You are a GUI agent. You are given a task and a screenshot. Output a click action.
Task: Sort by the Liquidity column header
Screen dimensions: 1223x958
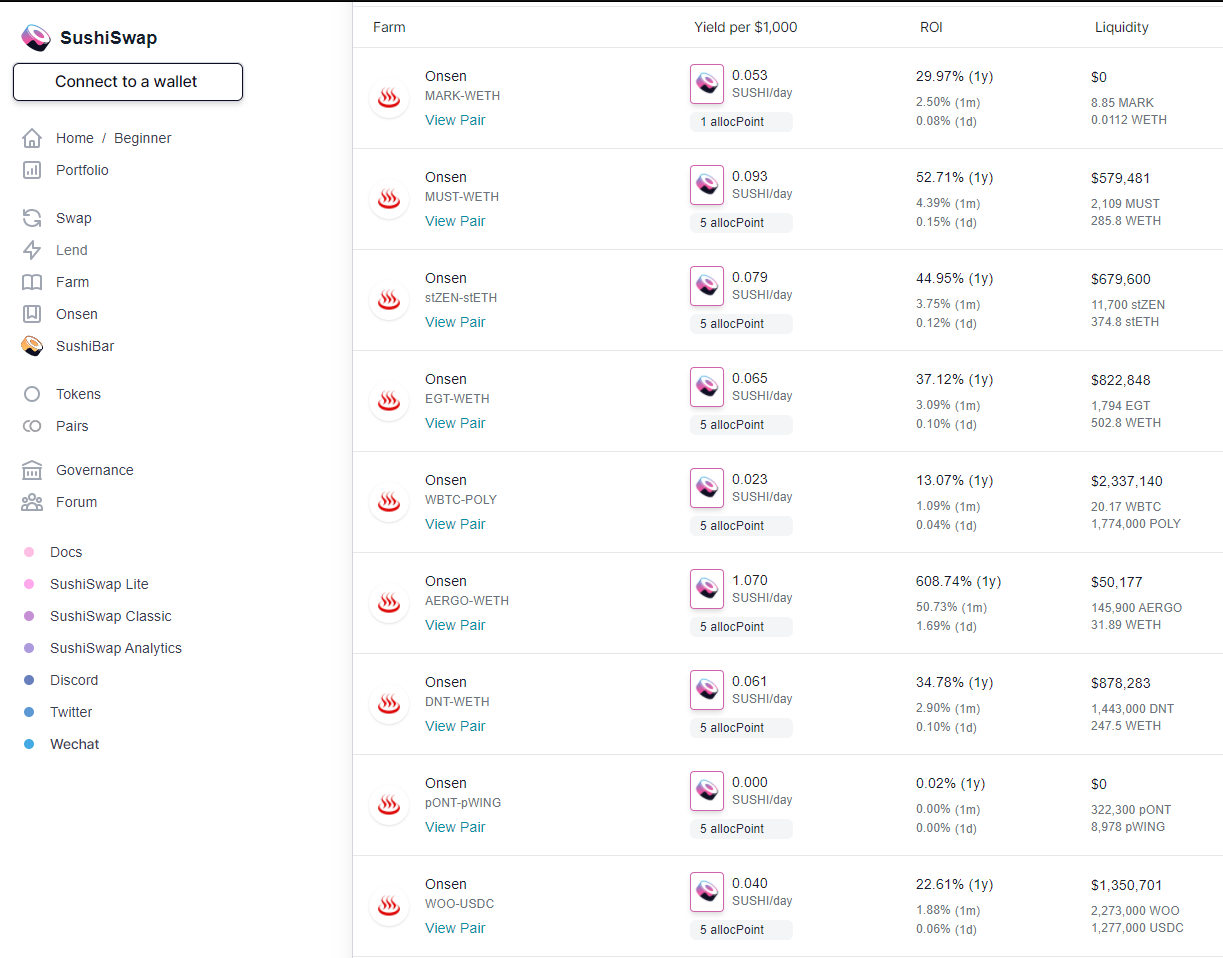(1122, 27)
